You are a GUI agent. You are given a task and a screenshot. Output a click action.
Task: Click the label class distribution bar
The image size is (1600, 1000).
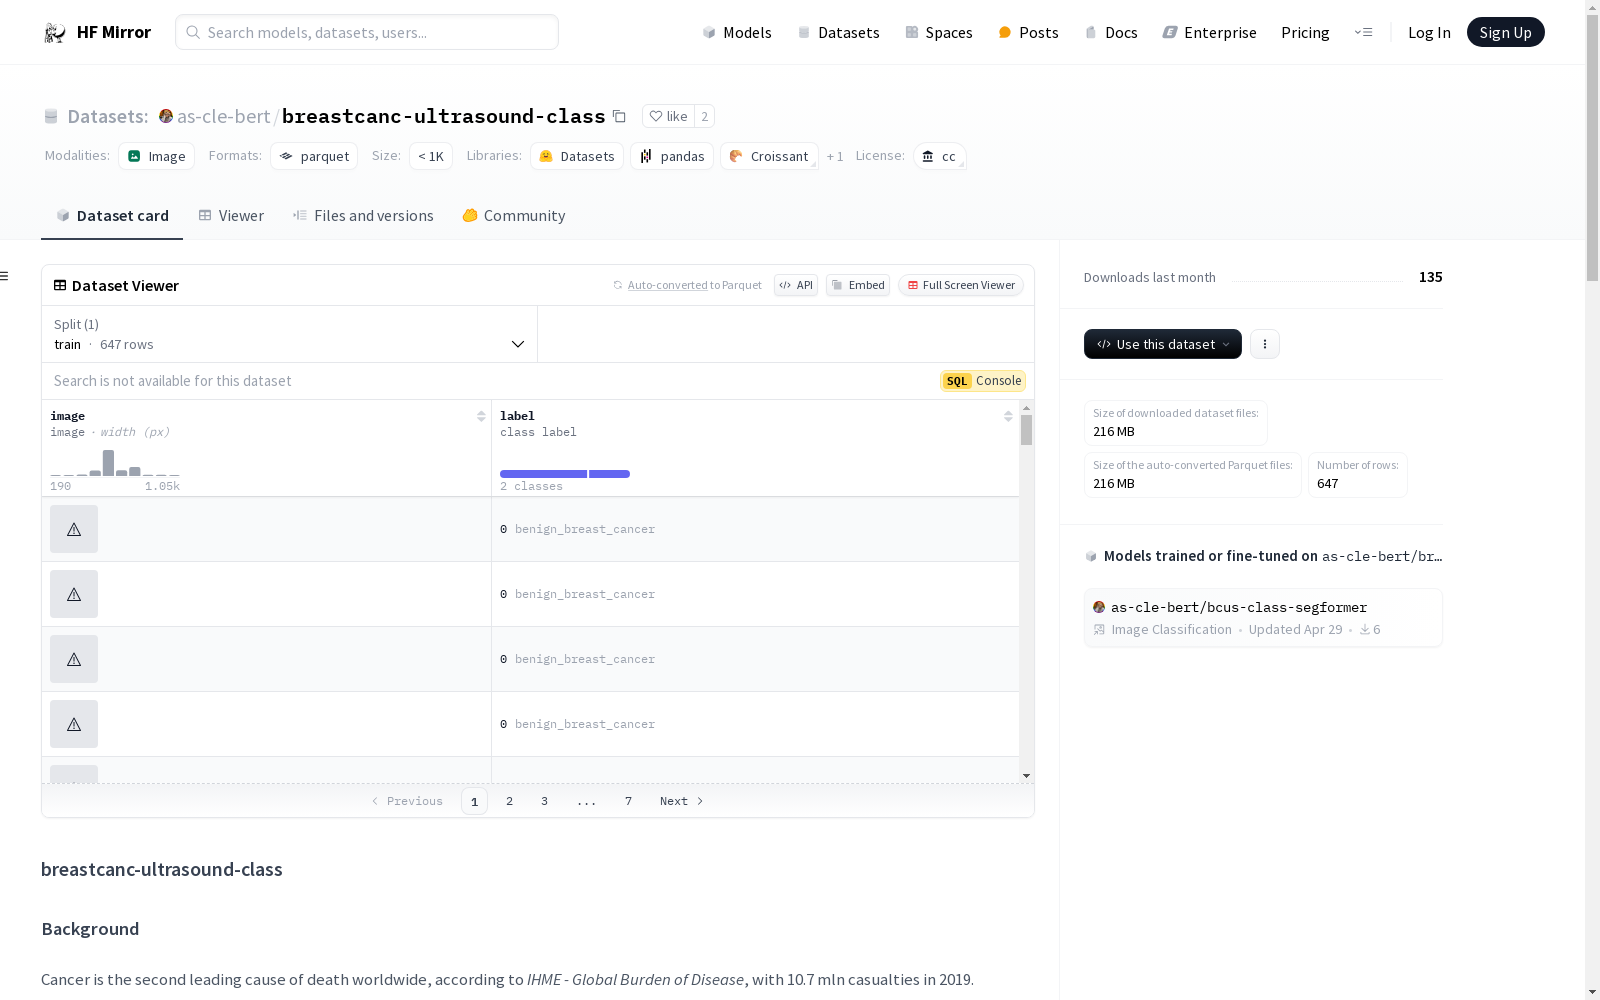pyautogui.click(x=565, y=474)
